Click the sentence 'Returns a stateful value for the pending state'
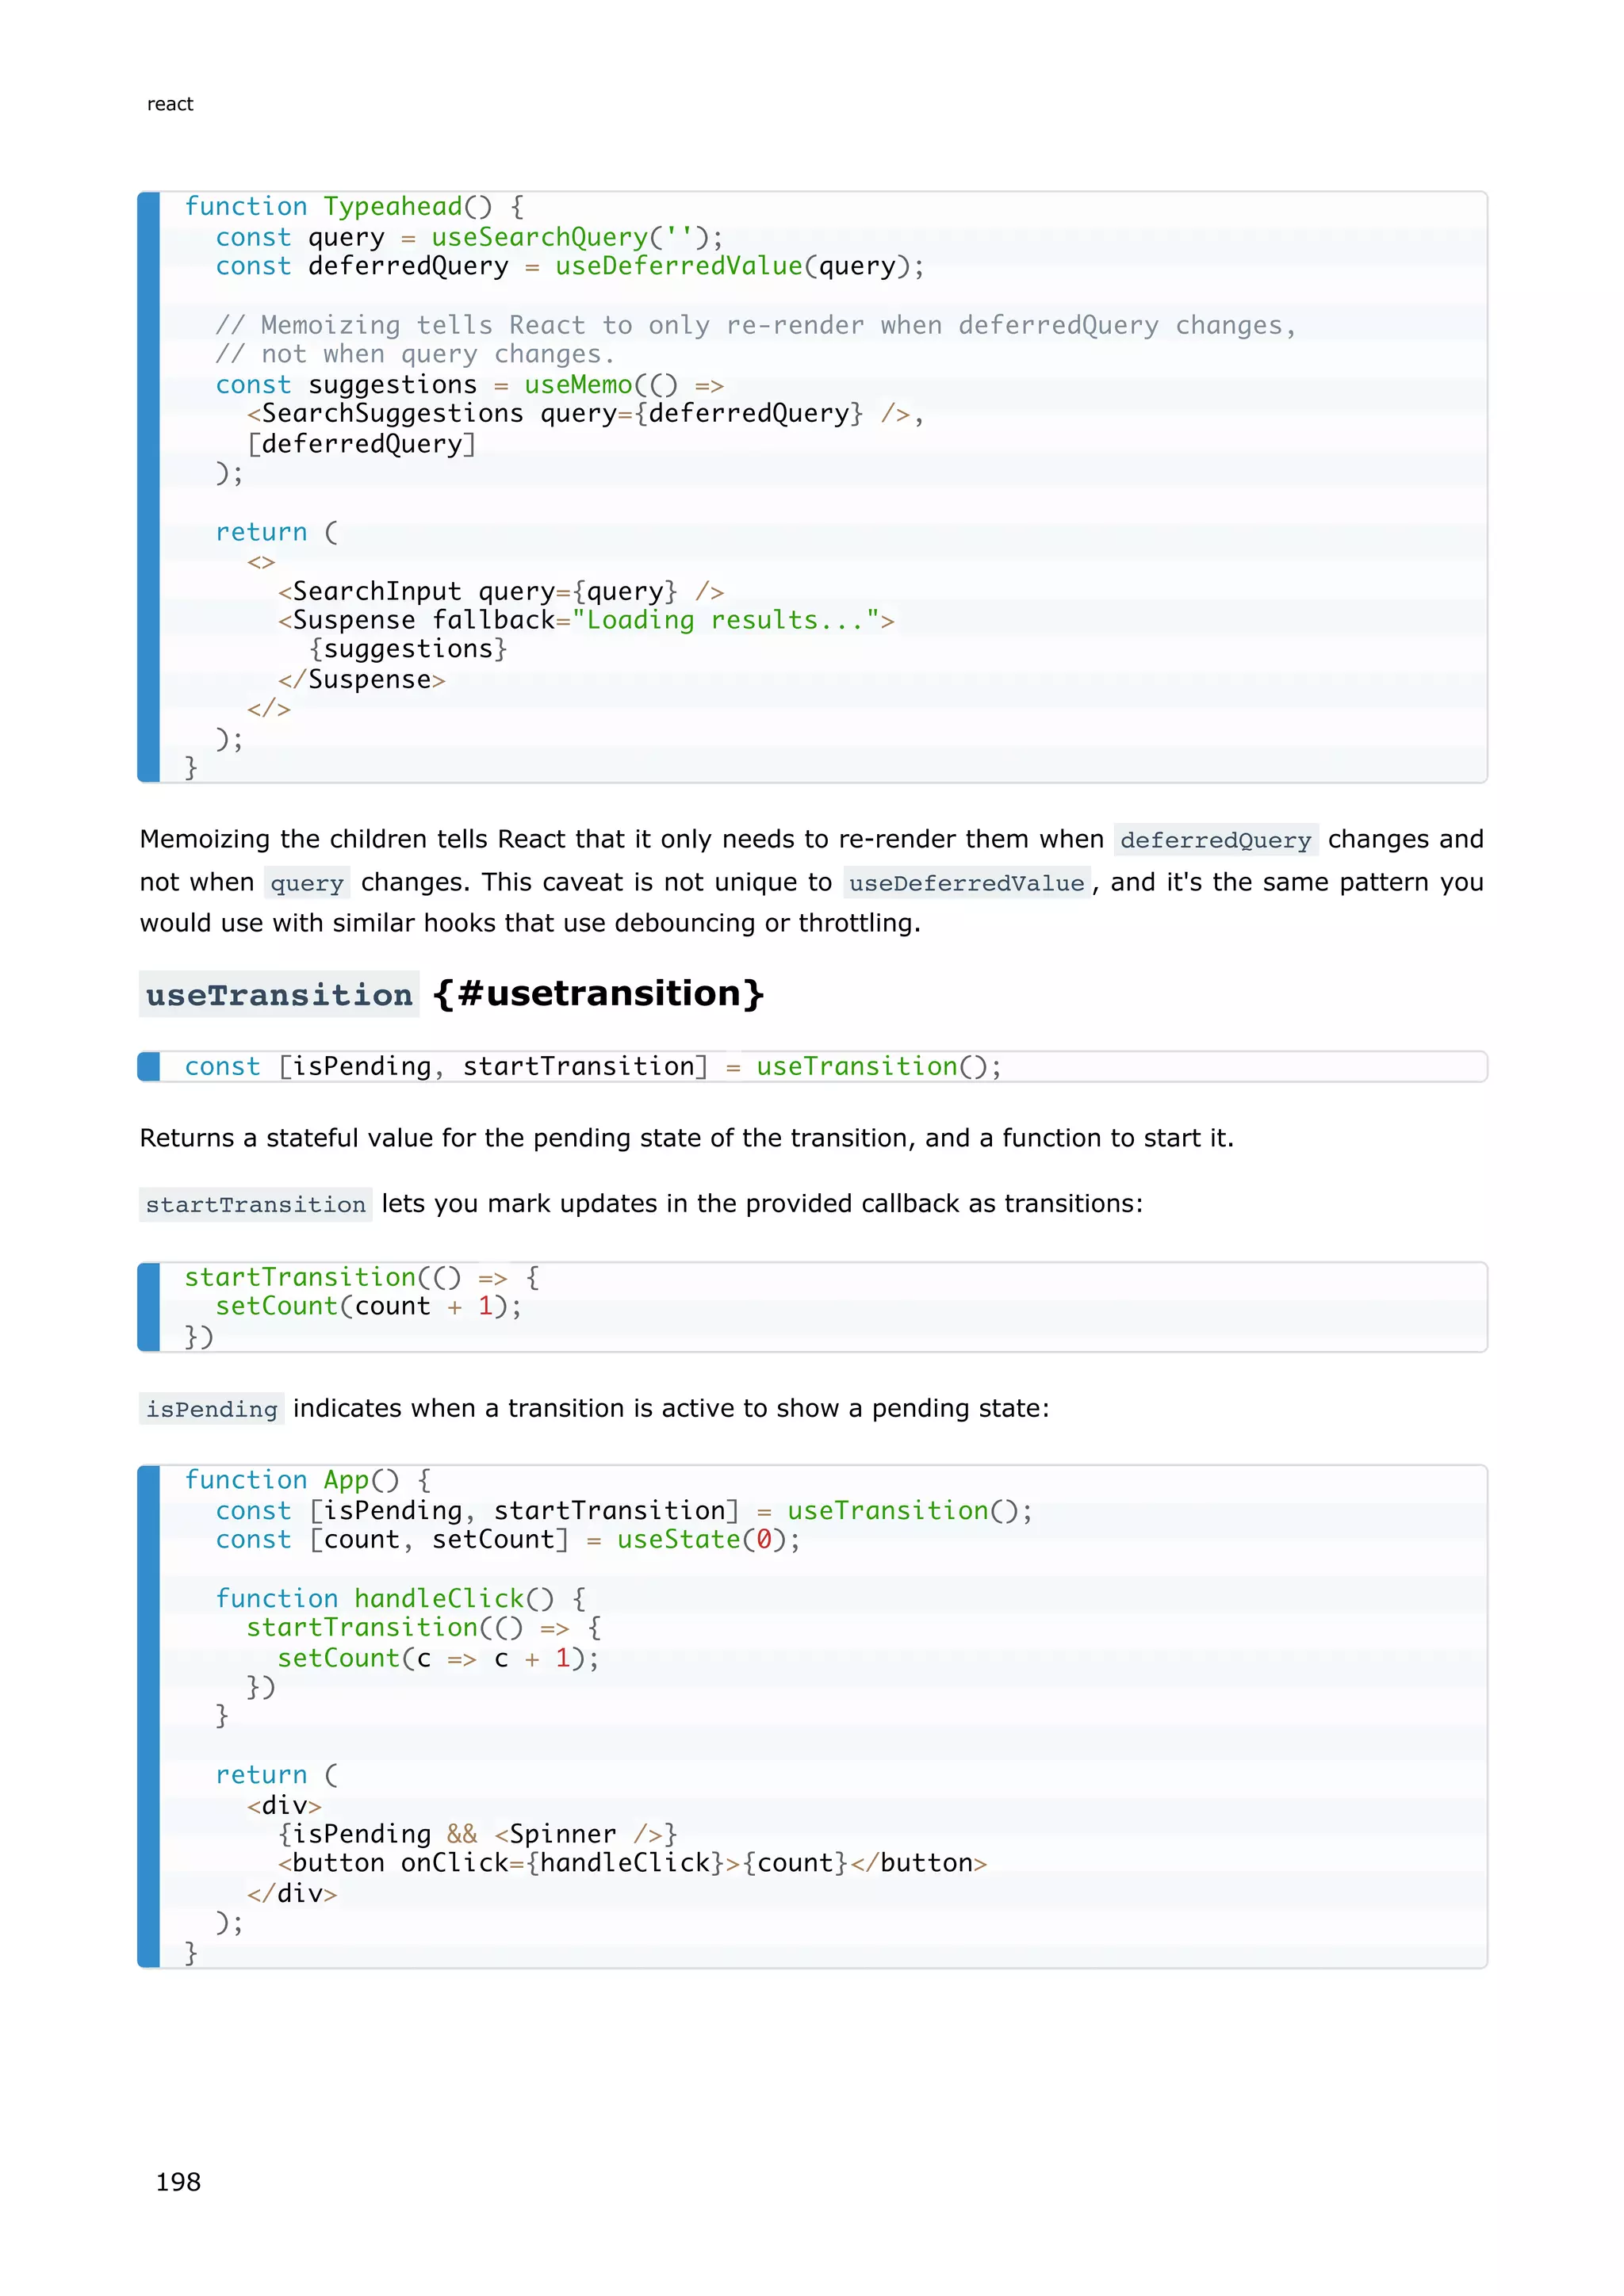The width and height of the screenshot is (1624, 2296). (687, 1138)
